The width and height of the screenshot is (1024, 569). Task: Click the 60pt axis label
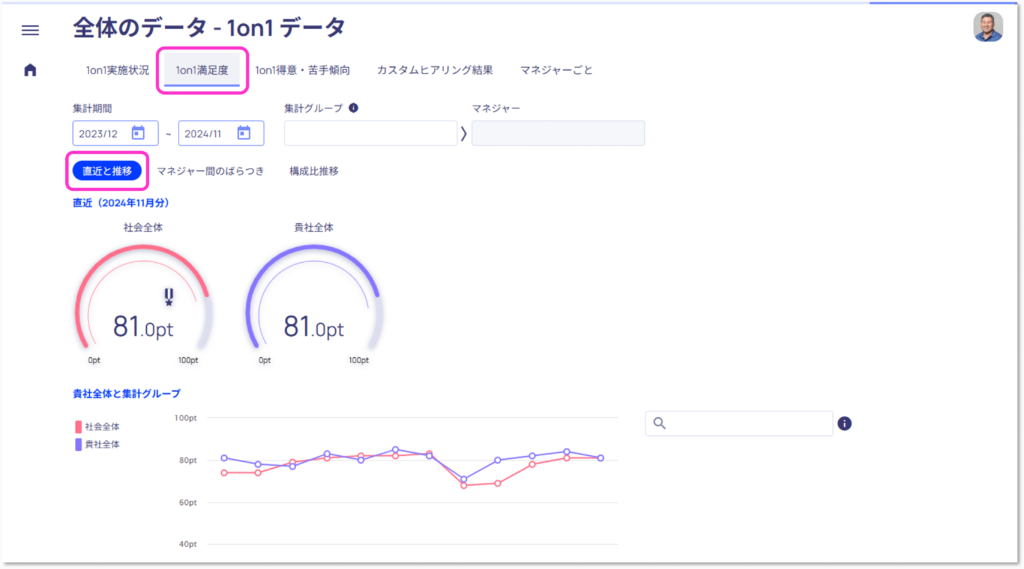(x=188, y=502)
